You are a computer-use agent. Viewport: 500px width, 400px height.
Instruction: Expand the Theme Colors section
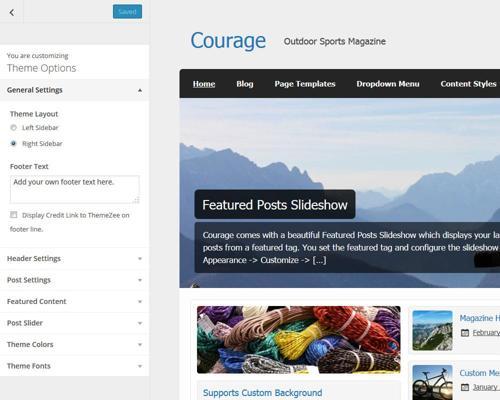(x=74, y=344)
